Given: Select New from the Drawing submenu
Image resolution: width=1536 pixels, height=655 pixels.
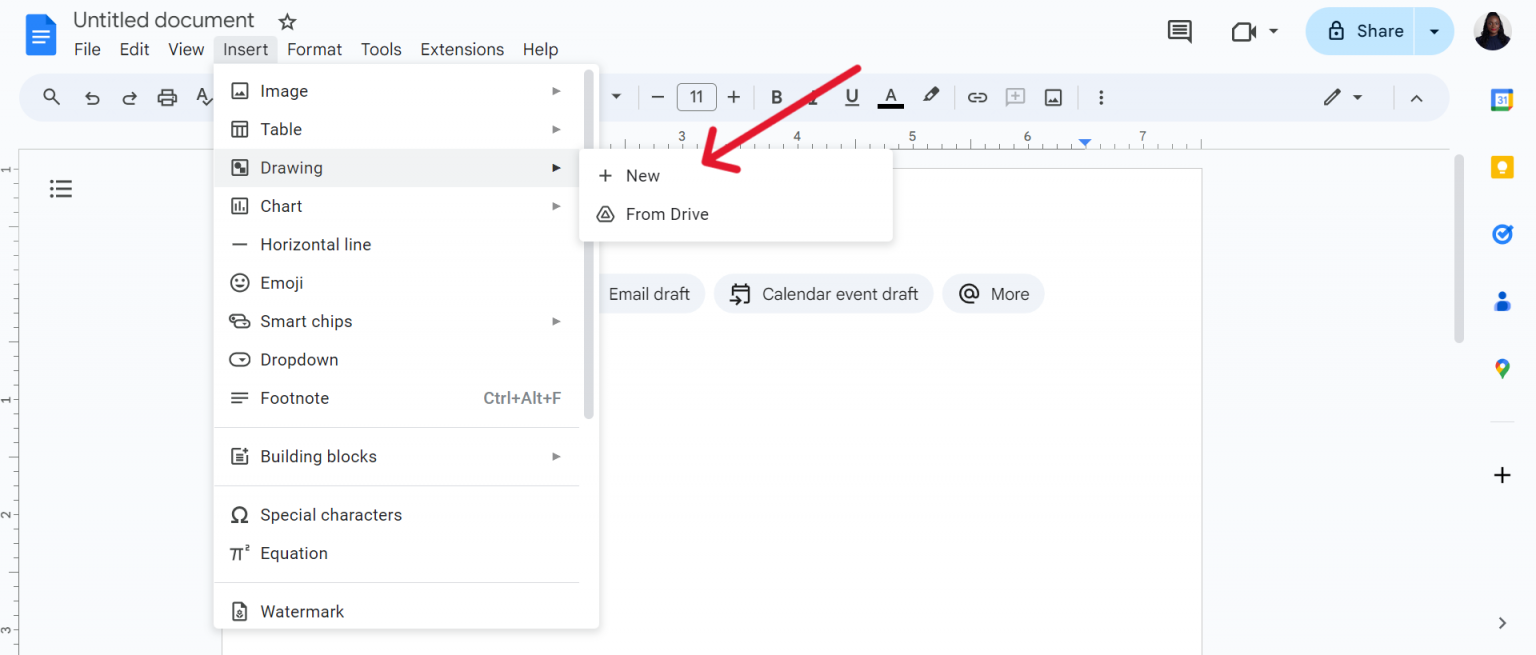Looking at the screenshot, I should (643, 175).
